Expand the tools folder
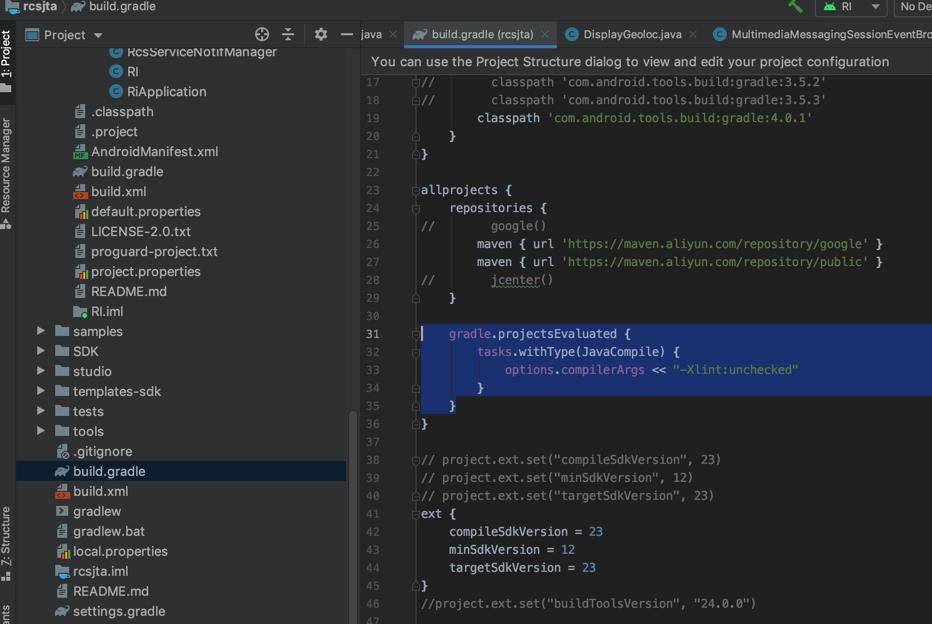The width and height of the screenshot is (932, 624). click(40, 430)
